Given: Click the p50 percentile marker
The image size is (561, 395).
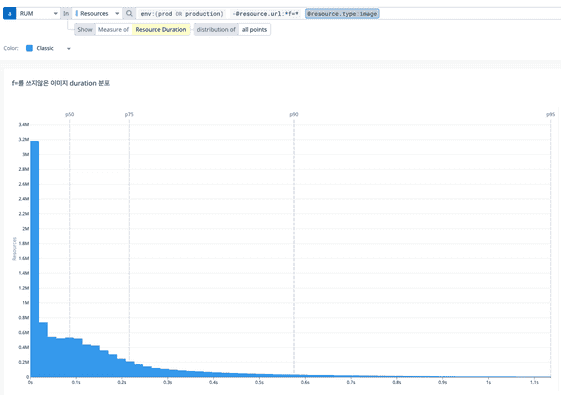Looking at the screenshot, I should 69,114.
